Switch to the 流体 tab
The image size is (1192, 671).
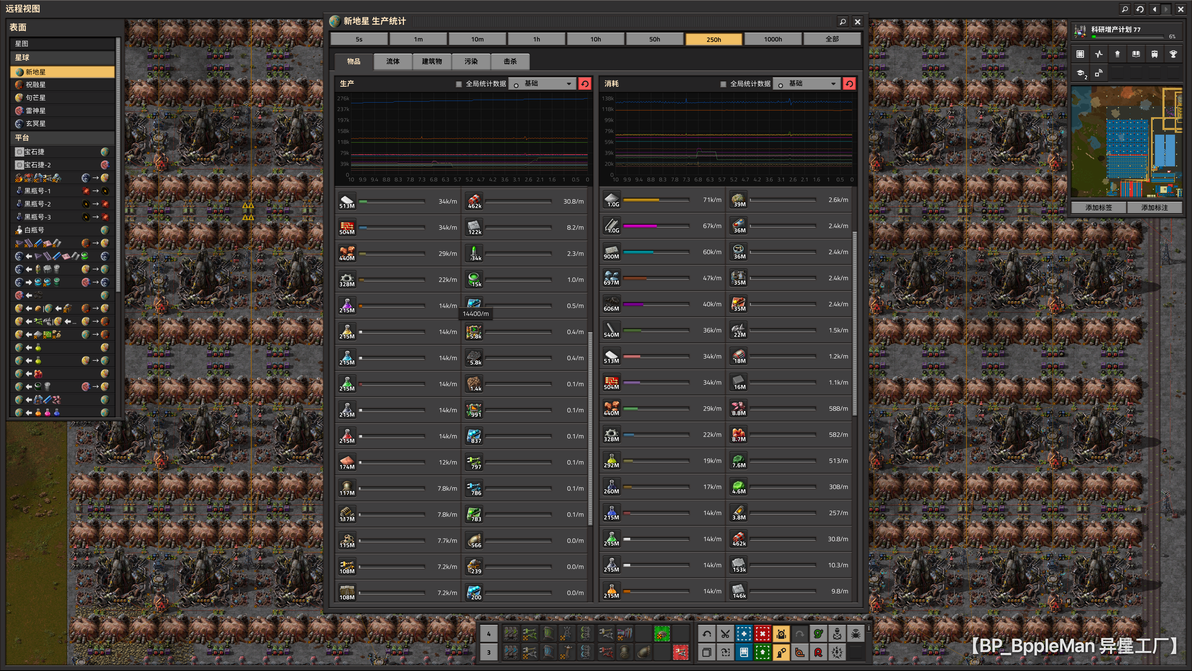(393, 62)
